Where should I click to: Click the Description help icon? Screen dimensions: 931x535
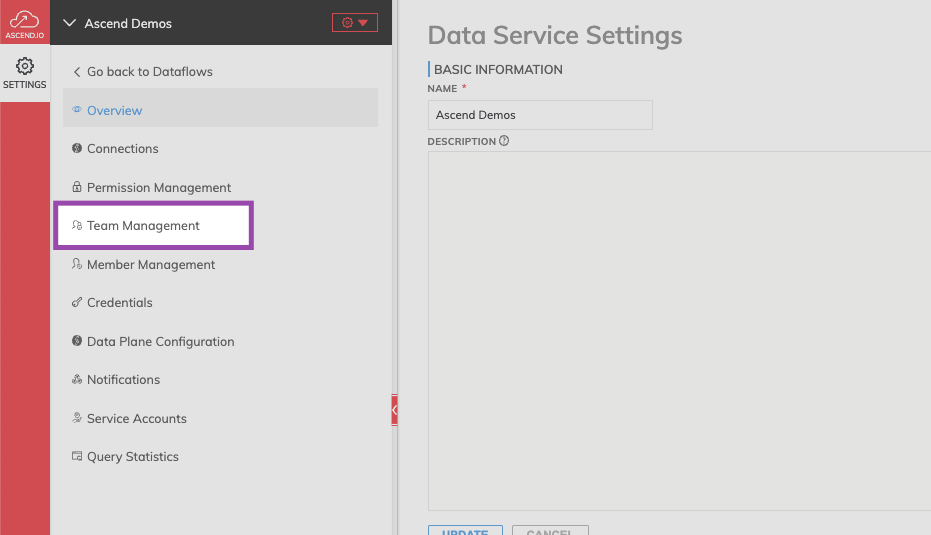pyautogui.click(x=504, y=141)
